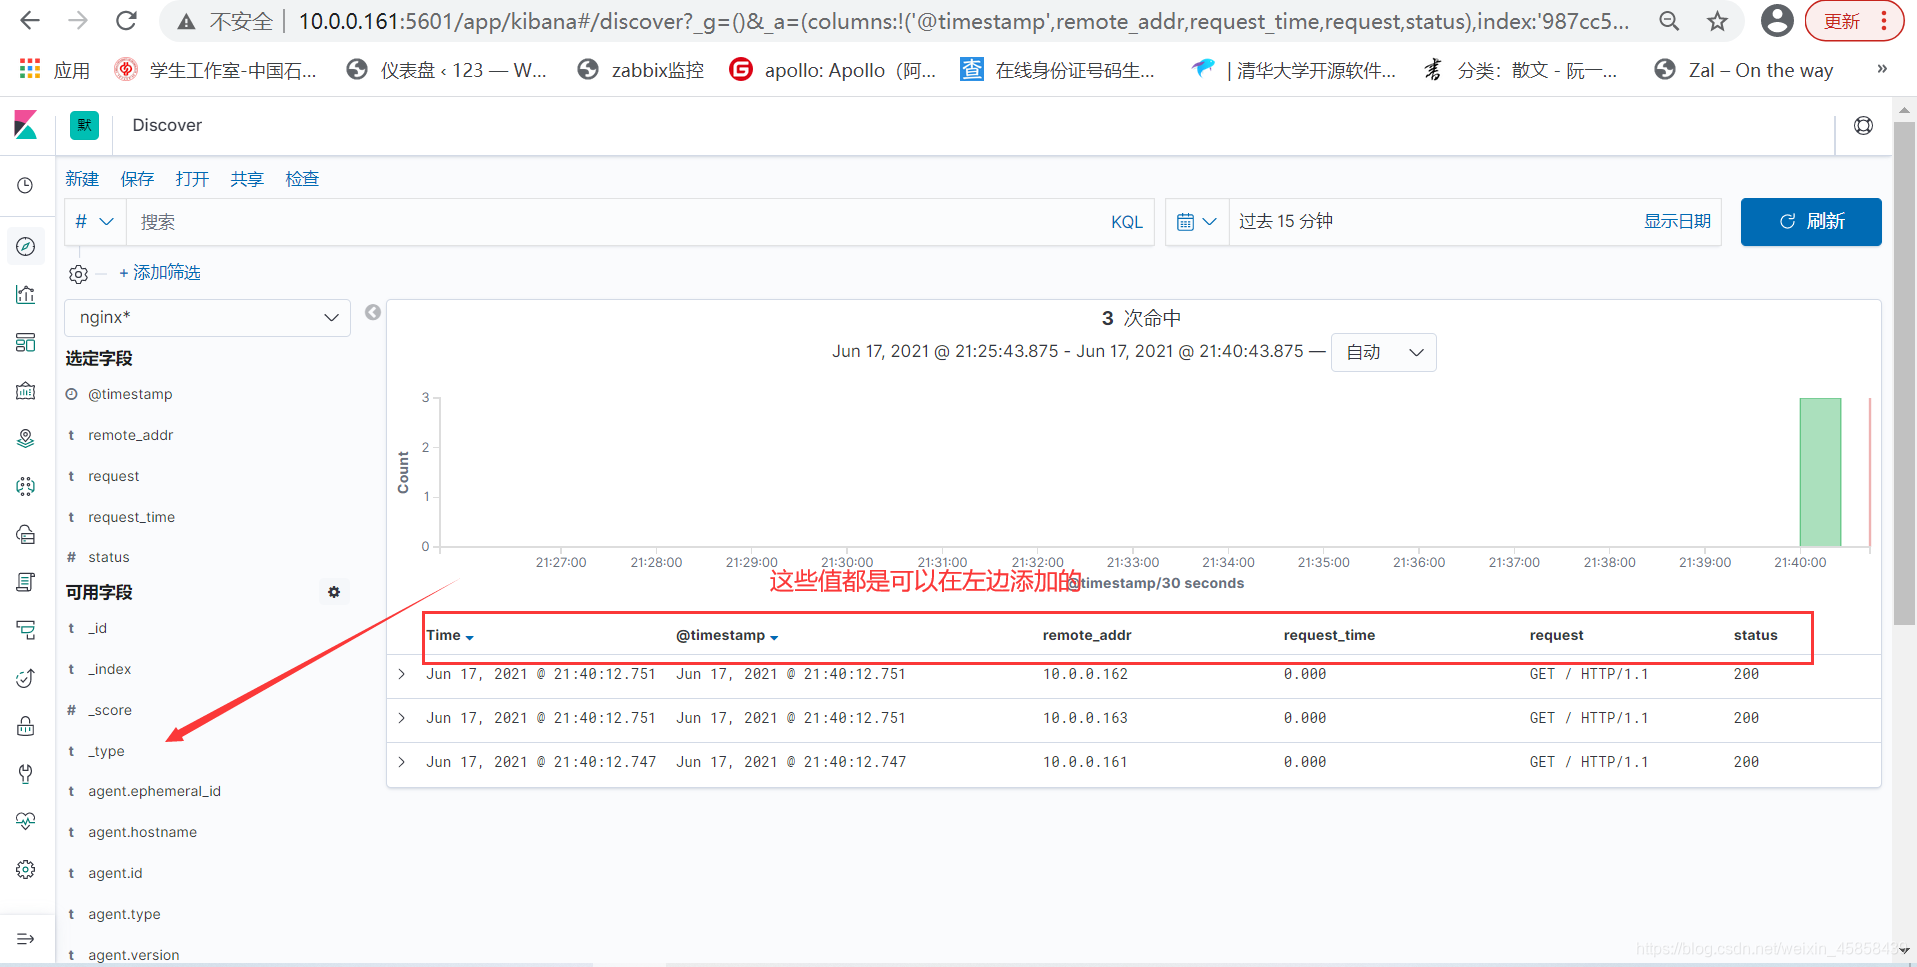Click 过去 15 分钟 time range
The image size is (1917, 967).
click(x=1286, y=222)
